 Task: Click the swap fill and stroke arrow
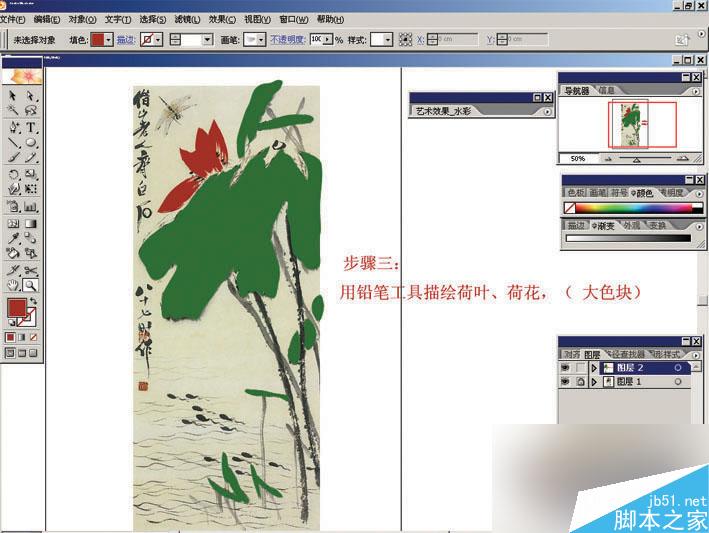pos(33,301)
